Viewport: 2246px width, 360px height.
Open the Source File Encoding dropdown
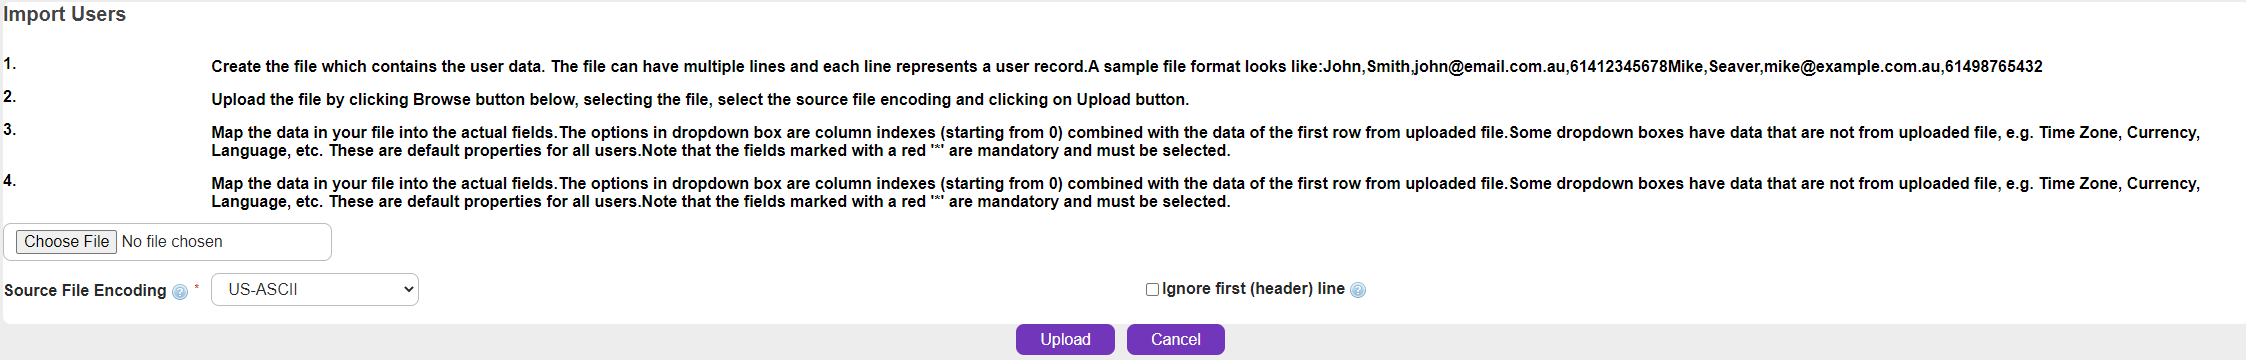coord(315,289)
